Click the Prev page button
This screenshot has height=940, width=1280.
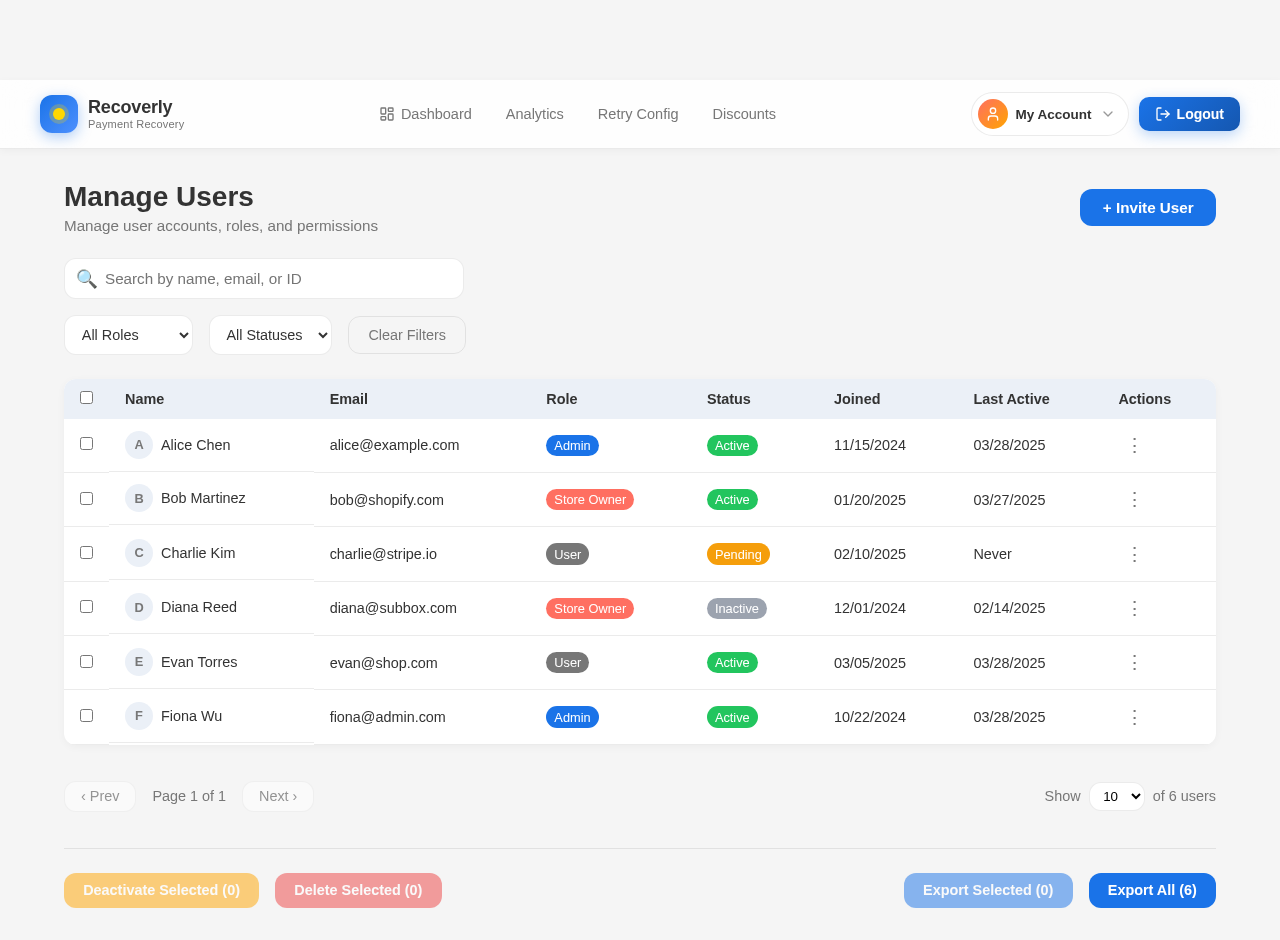pyautogui.click(x=100, y=796)
